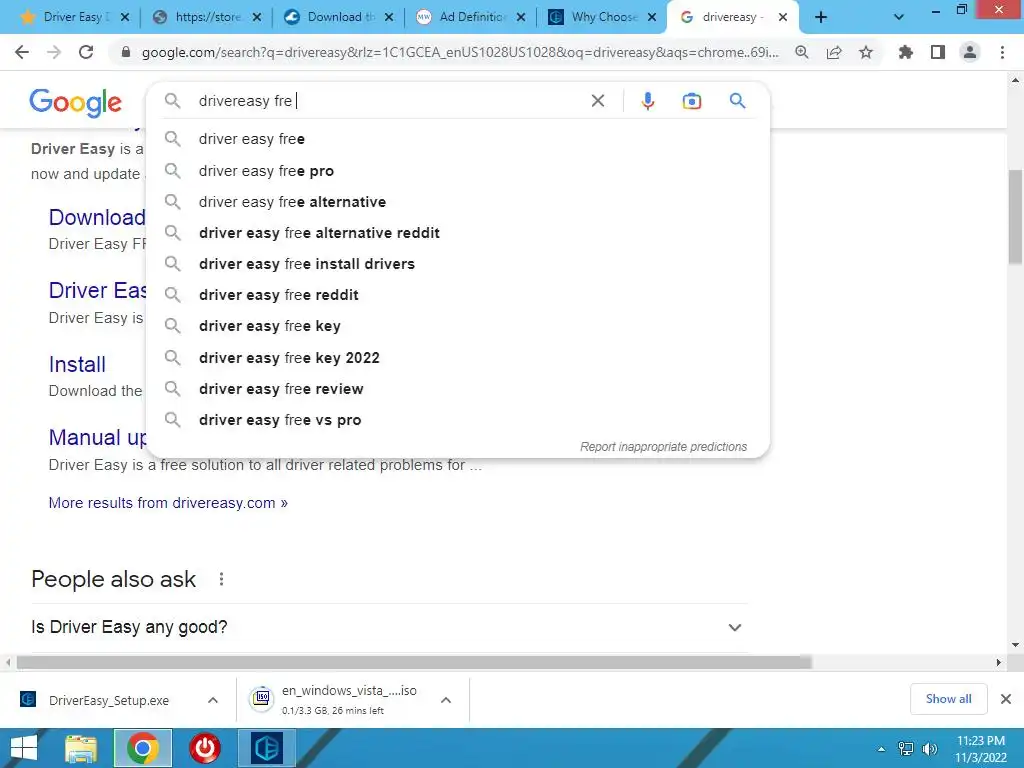Choose 'driver easy free reddit' suggestion
Image resolution: width=1024 pixels, height=768 pixels.
point(457,295)
